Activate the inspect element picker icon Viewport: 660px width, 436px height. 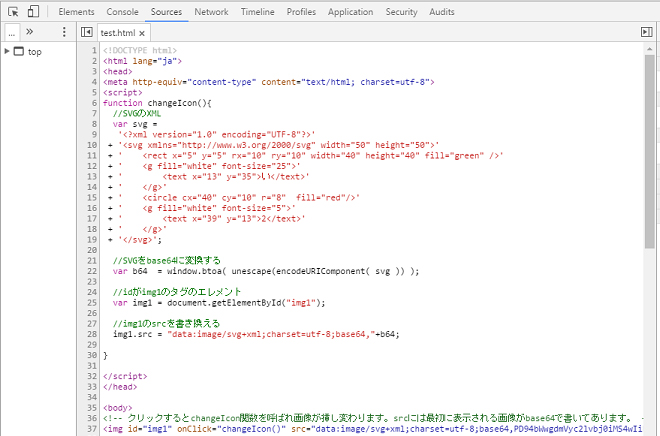[x=13, y=12]
